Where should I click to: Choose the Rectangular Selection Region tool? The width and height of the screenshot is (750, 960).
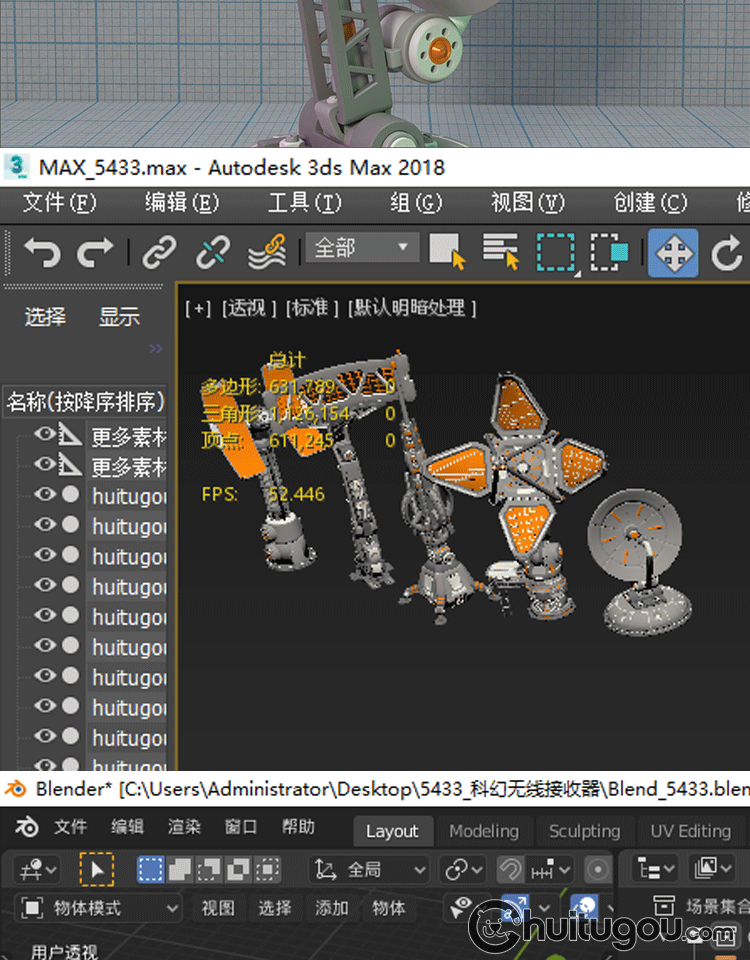556,252
